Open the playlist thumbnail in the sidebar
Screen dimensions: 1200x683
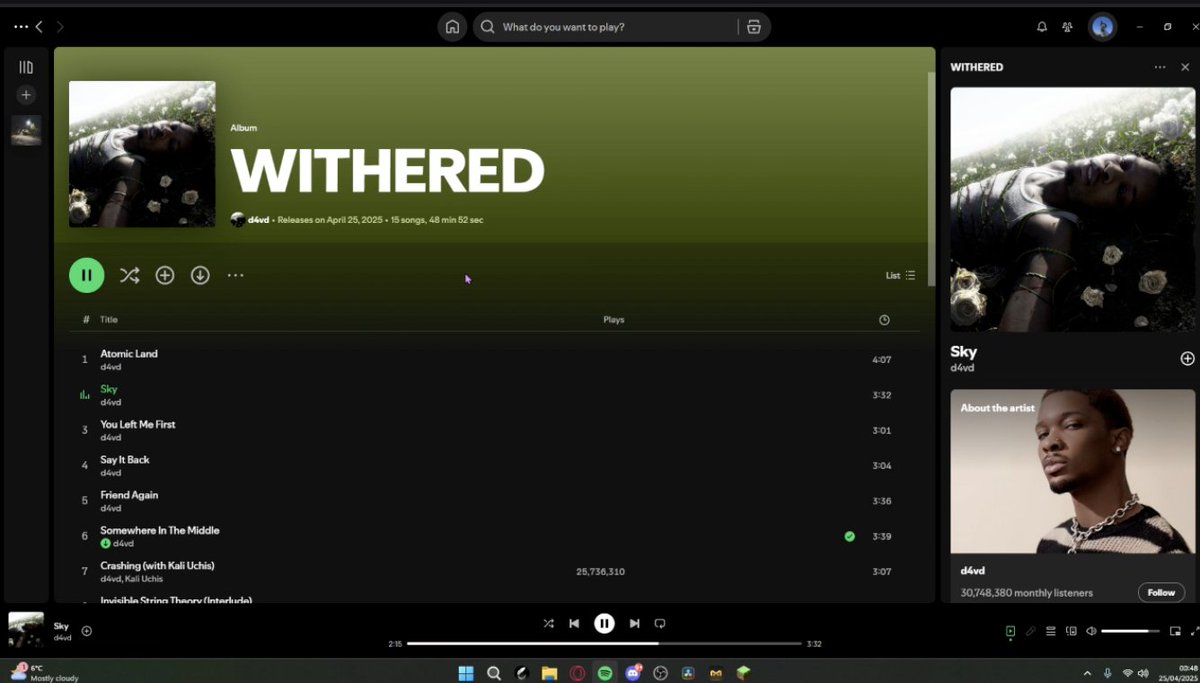[x=26, y=130]
